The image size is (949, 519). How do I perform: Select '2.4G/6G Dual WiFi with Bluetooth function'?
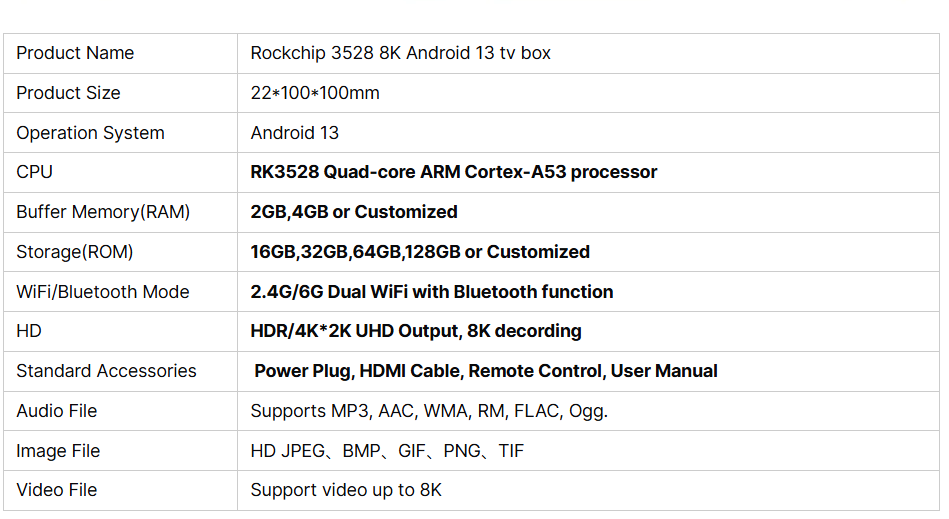[x=431, y=292]
